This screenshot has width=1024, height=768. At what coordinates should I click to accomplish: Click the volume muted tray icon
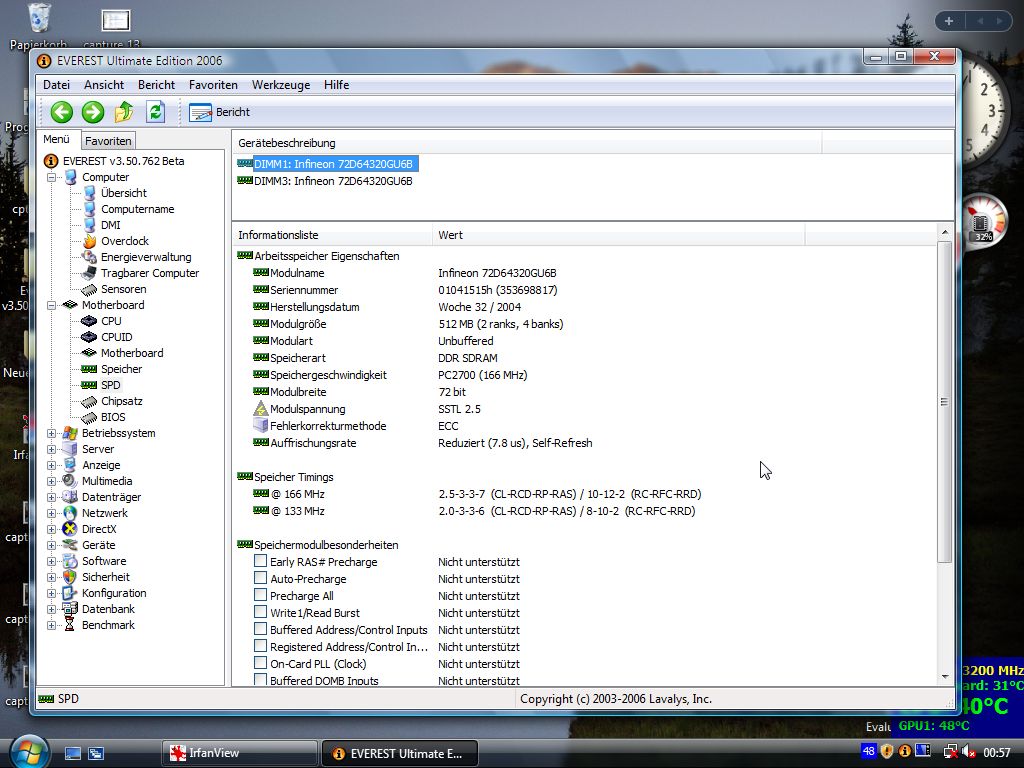(968, 752)
